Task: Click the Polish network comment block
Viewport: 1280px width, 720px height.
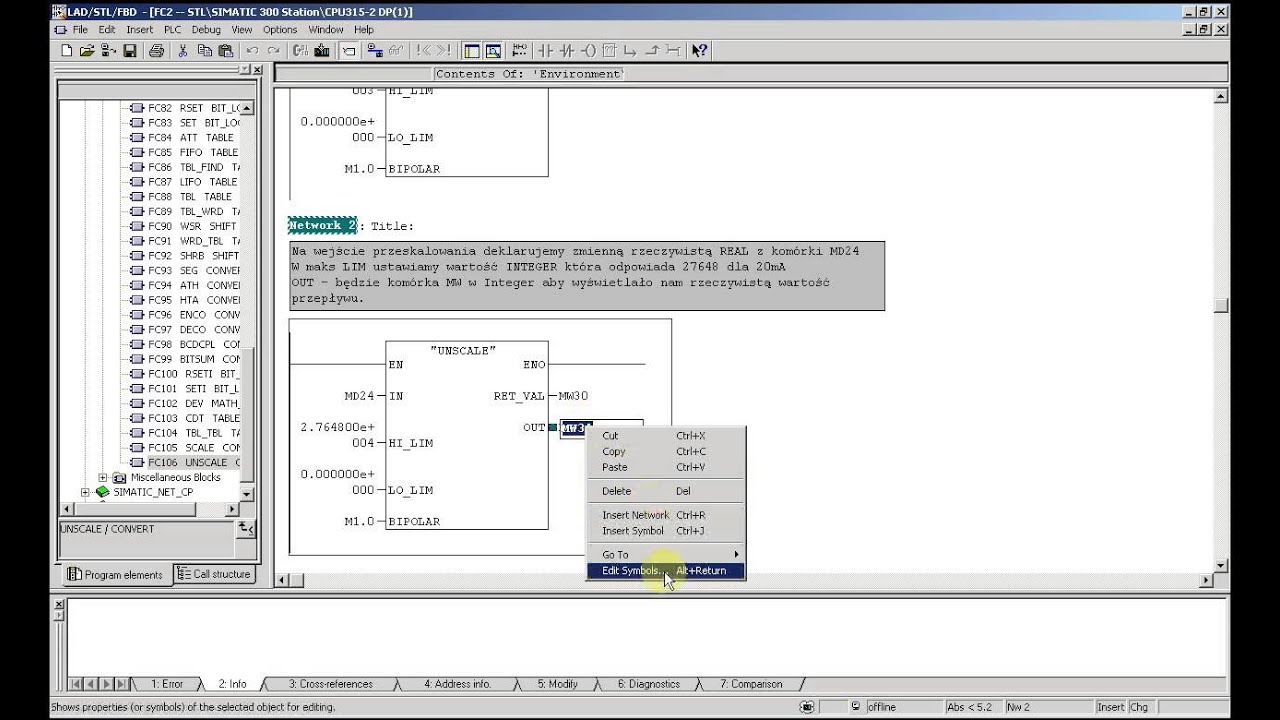Action: (x=587, y=275)
